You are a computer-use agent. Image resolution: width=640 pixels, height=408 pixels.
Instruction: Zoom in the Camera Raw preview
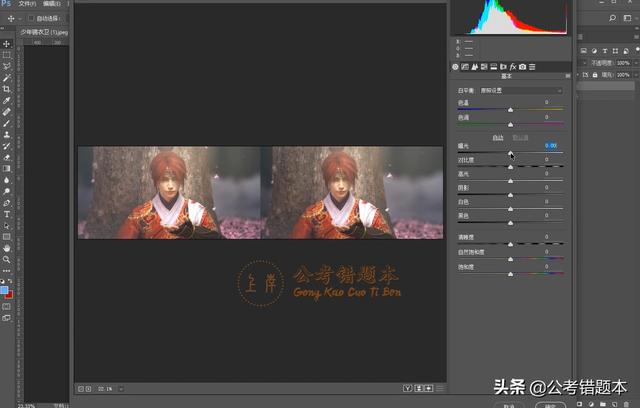88,389
